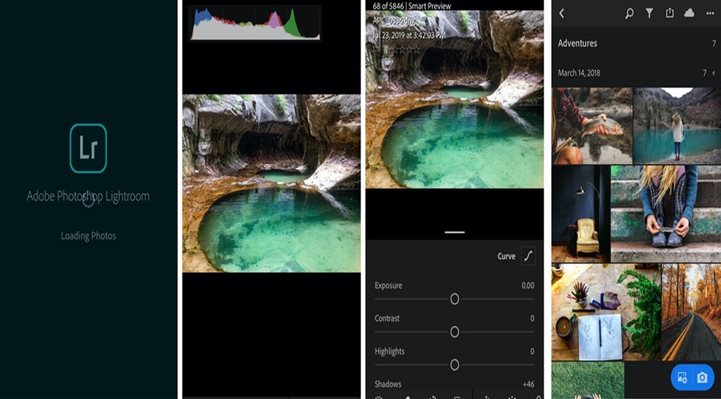Tap the Lr logo on loading screen
The height and width of the screenshot is (399, 721).
tap(88, 148)
